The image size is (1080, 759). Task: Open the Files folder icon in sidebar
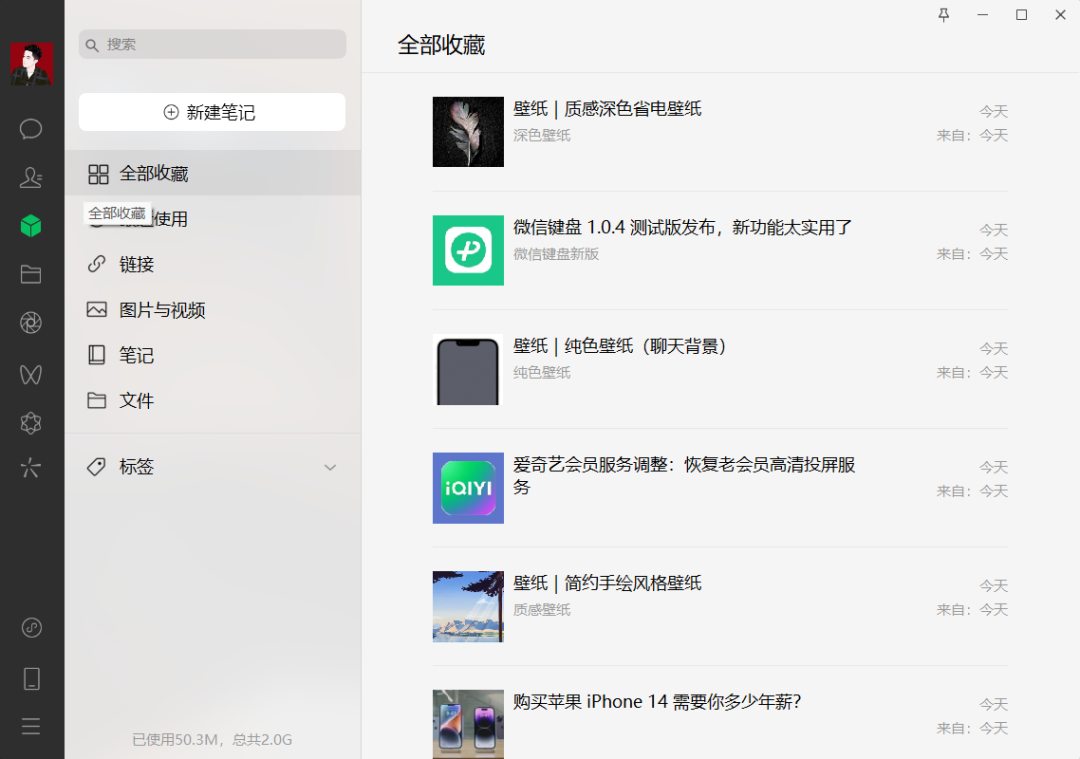[31, 274]
